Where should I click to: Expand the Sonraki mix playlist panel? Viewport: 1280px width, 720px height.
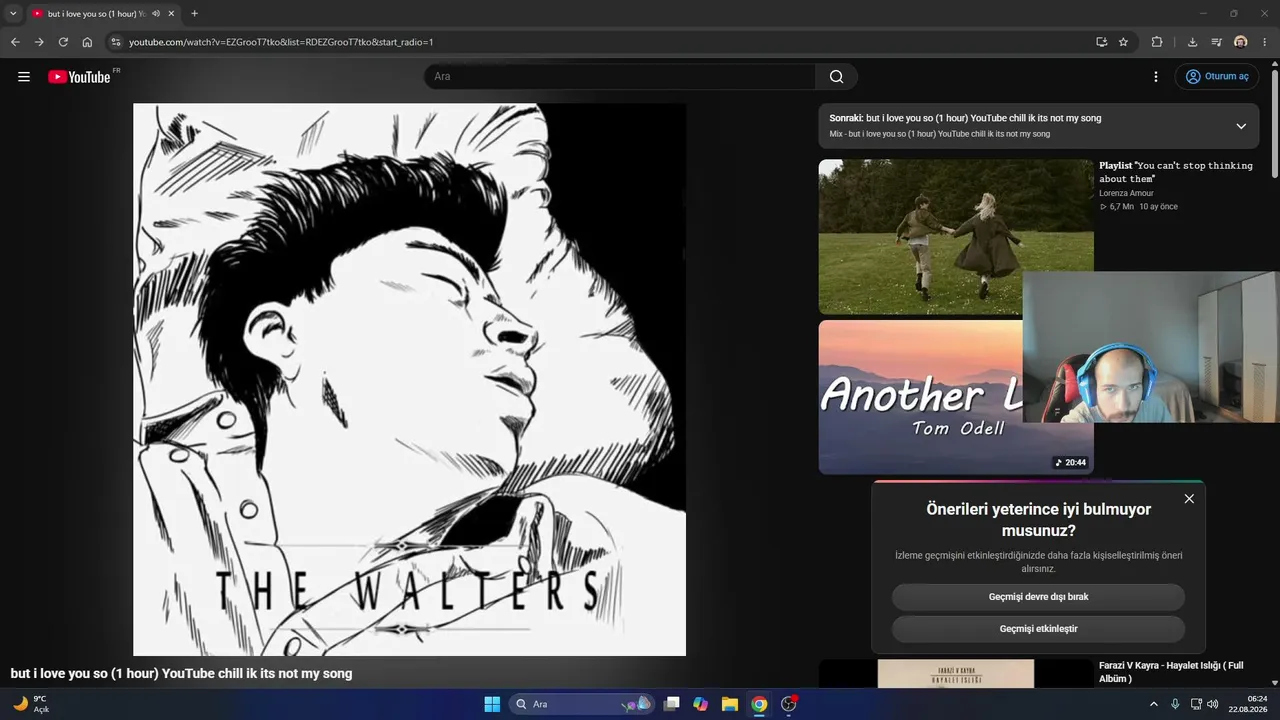click(1241, 126)
